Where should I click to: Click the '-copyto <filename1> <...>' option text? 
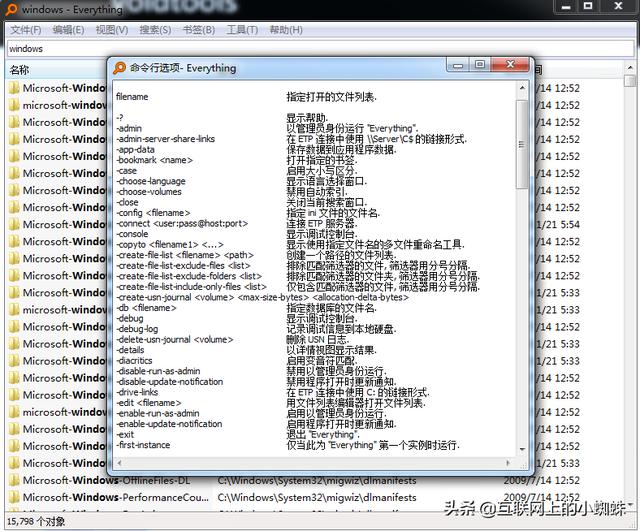click(x=170, y=244)
